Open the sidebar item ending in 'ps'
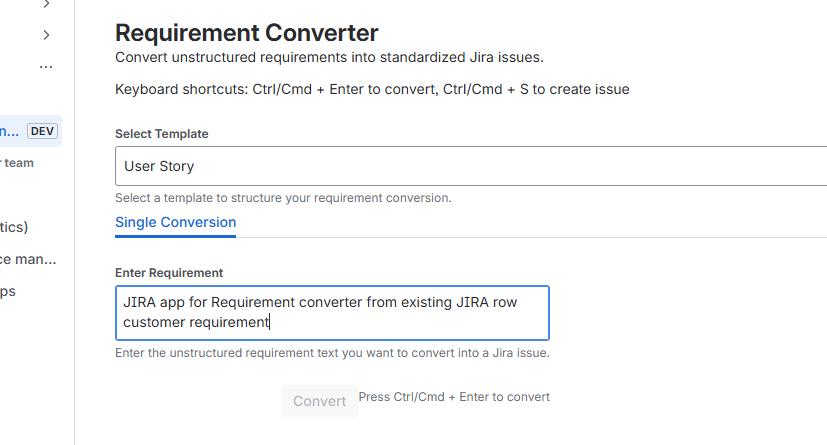Screen dimensions: 827x445 point(8,291)
